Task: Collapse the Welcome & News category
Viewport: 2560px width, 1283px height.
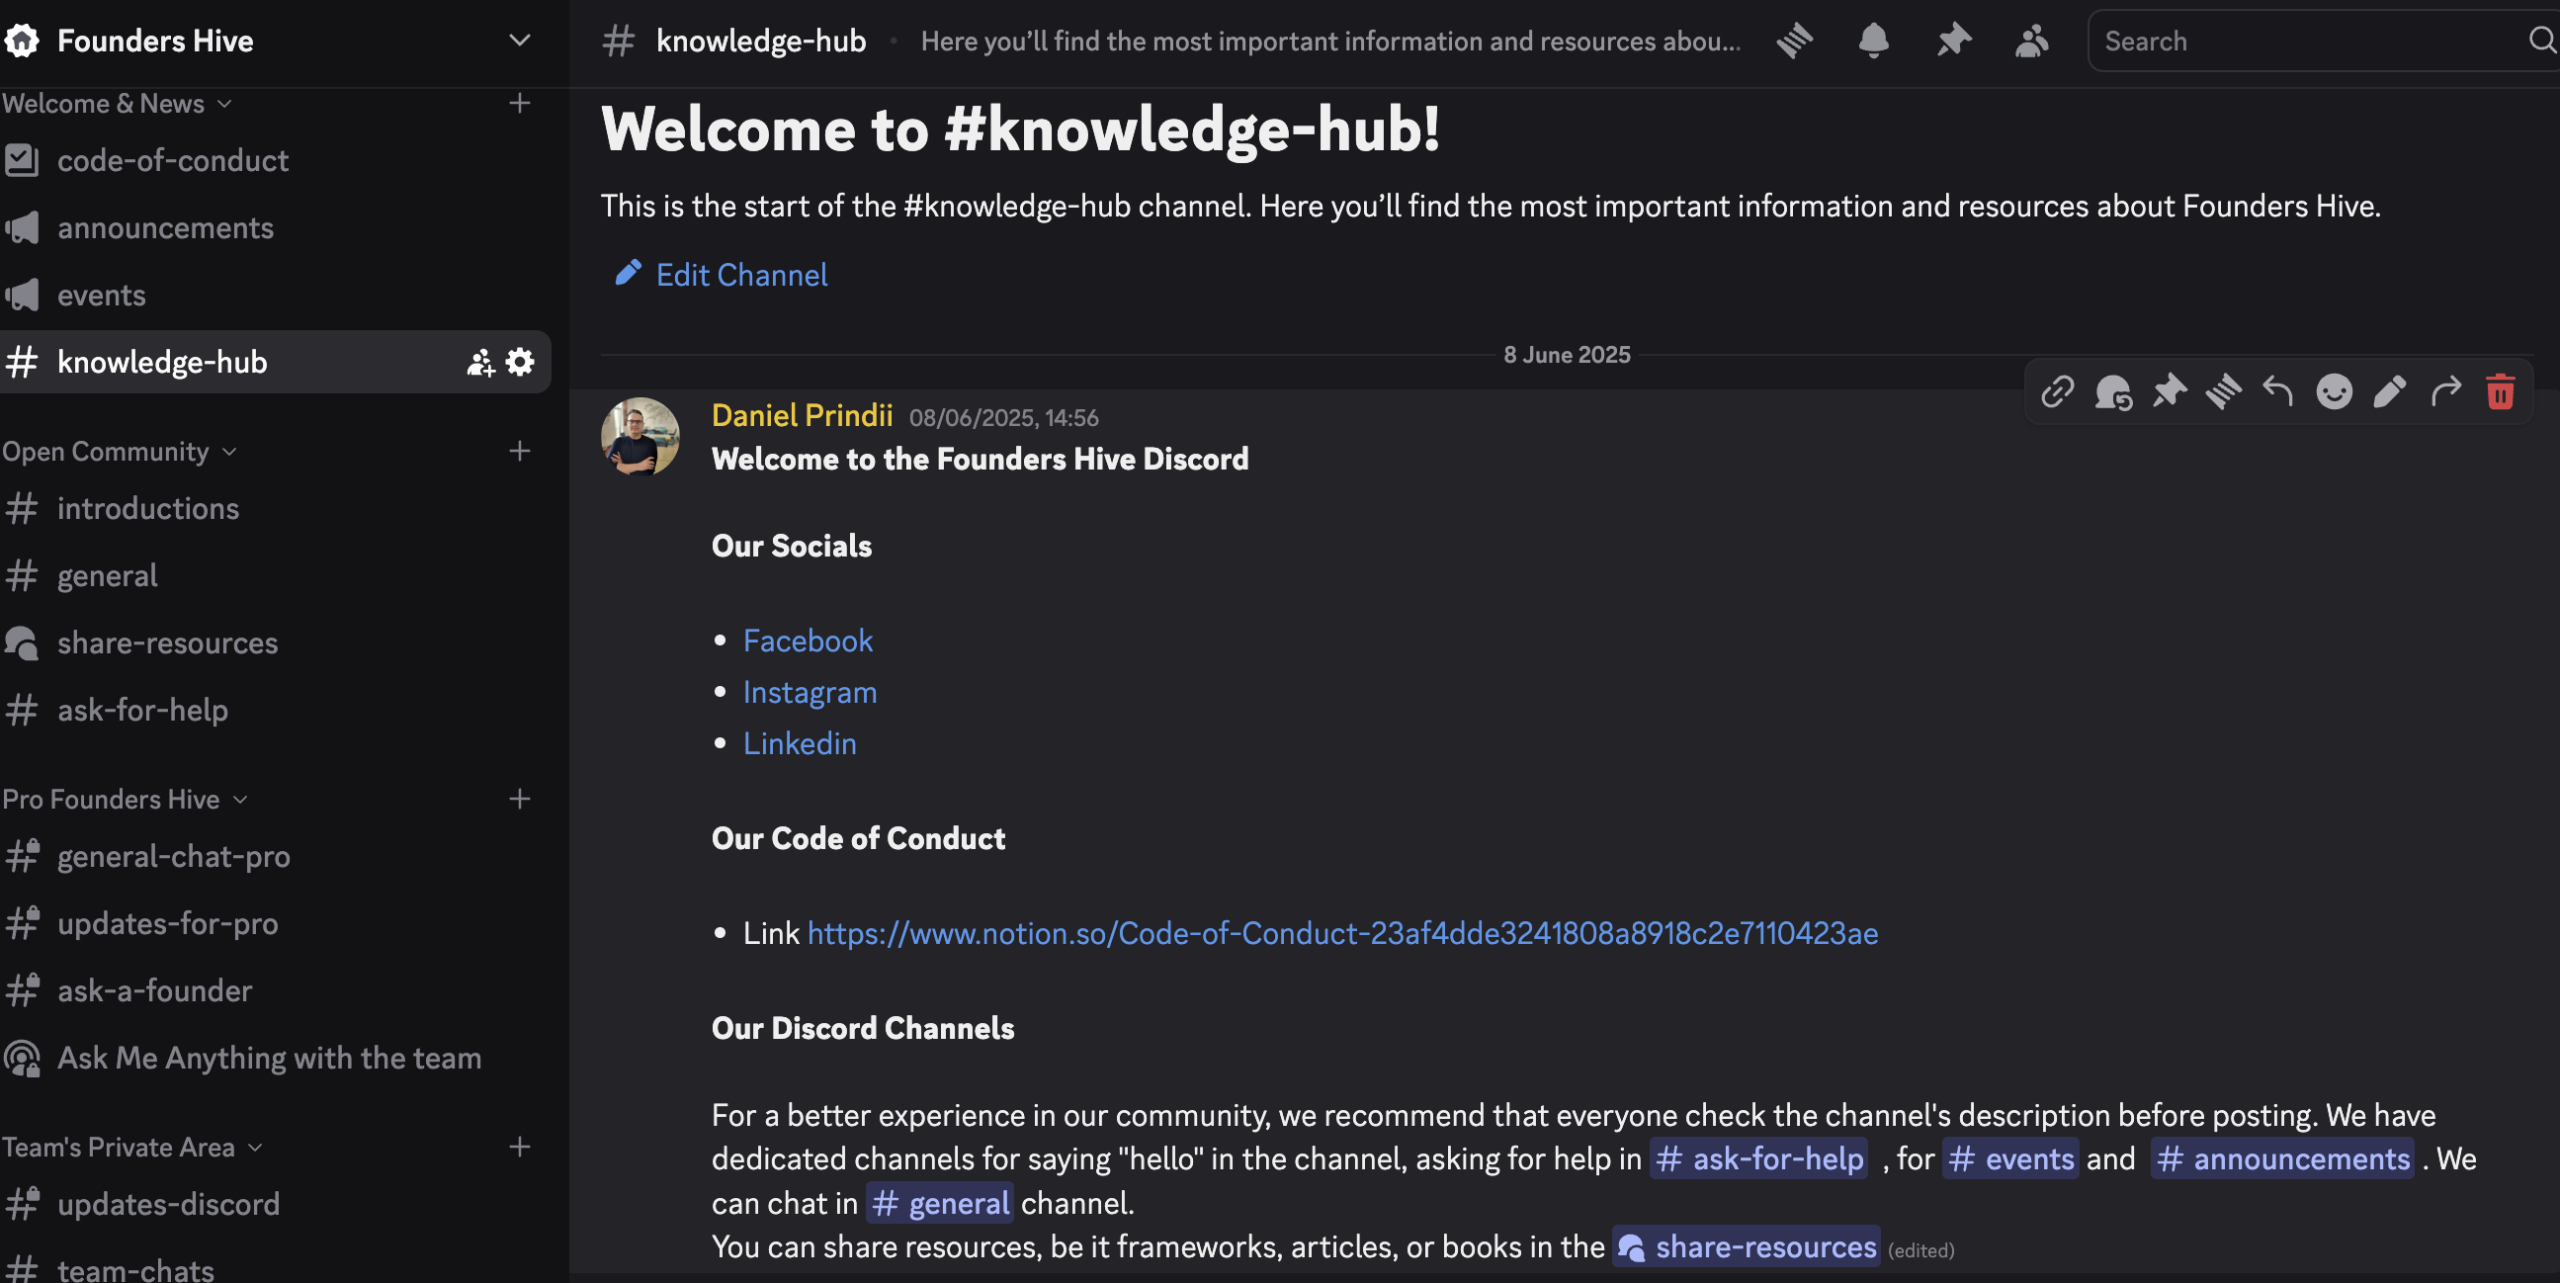Action: click(x=117, y=104)
